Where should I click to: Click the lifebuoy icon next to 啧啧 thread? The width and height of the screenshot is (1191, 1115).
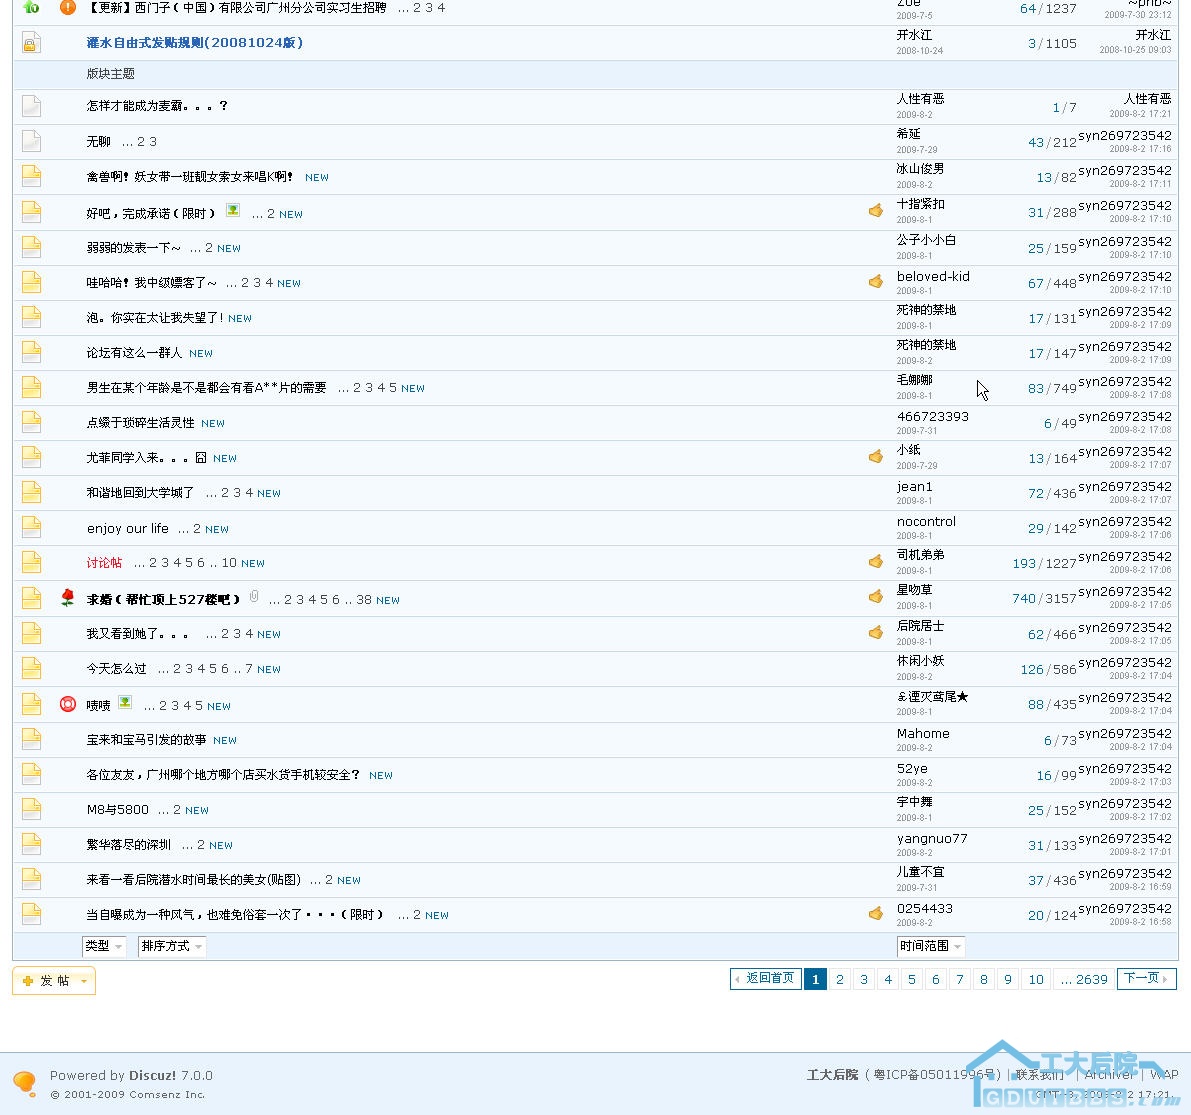68,704
